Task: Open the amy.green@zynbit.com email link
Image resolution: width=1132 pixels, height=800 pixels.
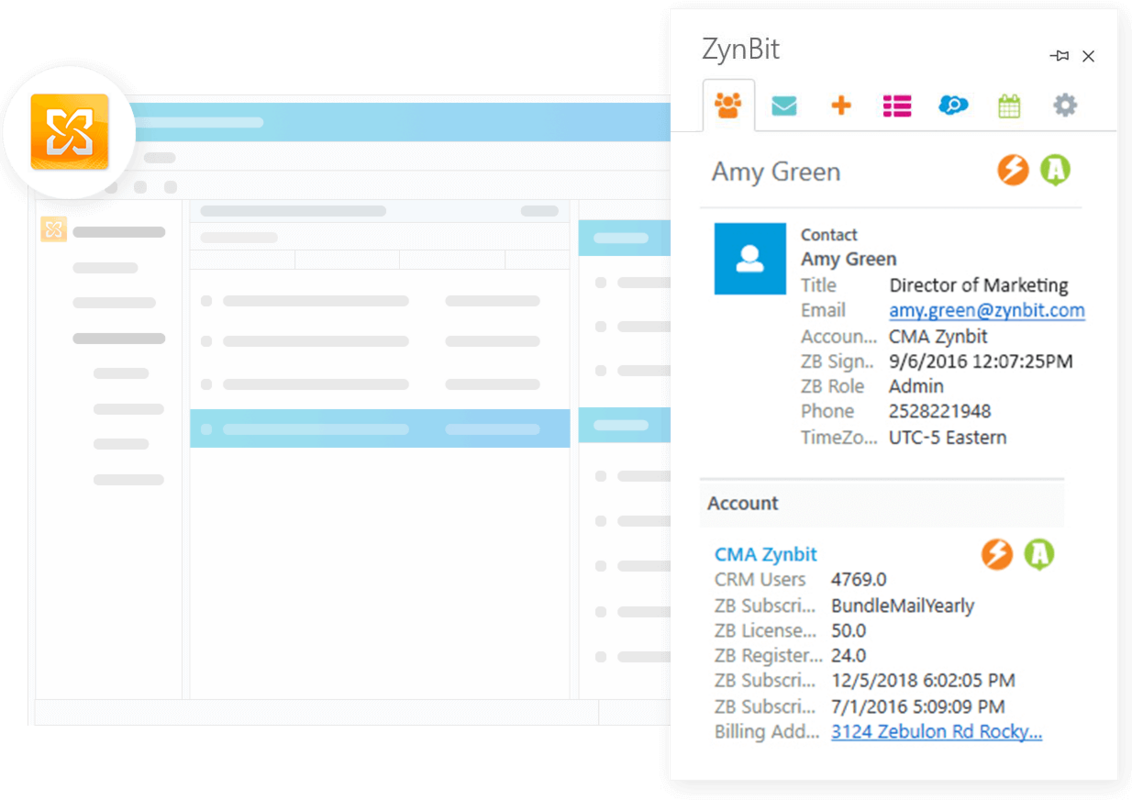Action: coord(986,310)
